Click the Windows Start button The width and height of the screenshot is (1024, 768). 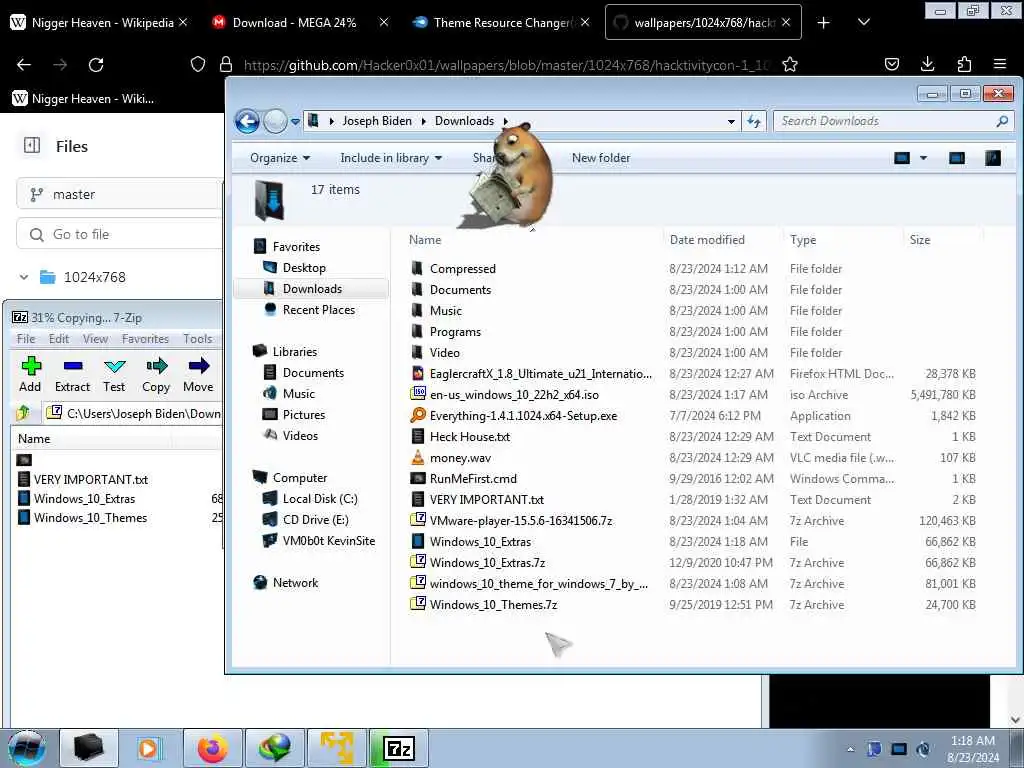point(27,748)
